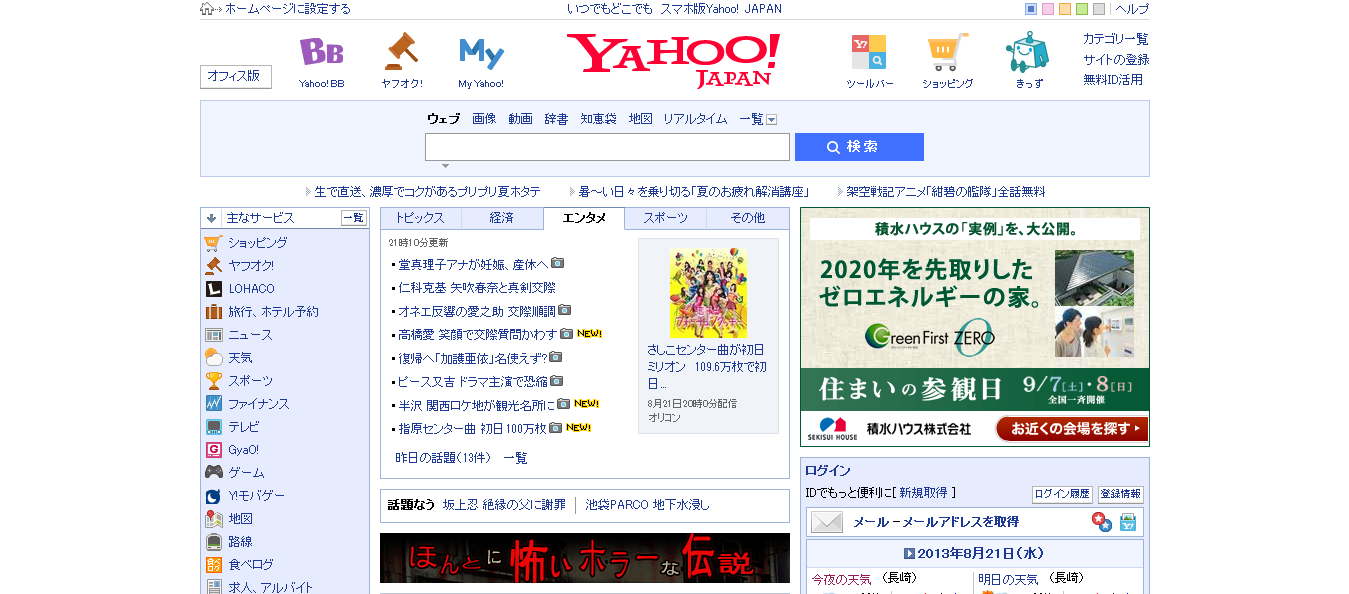Click the 積水ハウス お近くの会場を探す ad button
The image size is (1349, 594).
pyautogui.click(x=1071, y=429)
